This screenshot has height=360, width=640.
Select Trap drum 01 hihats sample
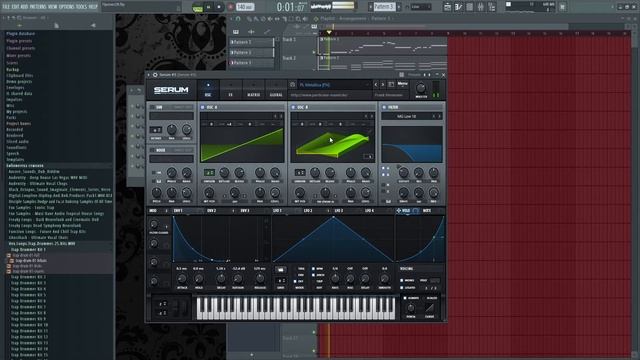pos(30,260)
